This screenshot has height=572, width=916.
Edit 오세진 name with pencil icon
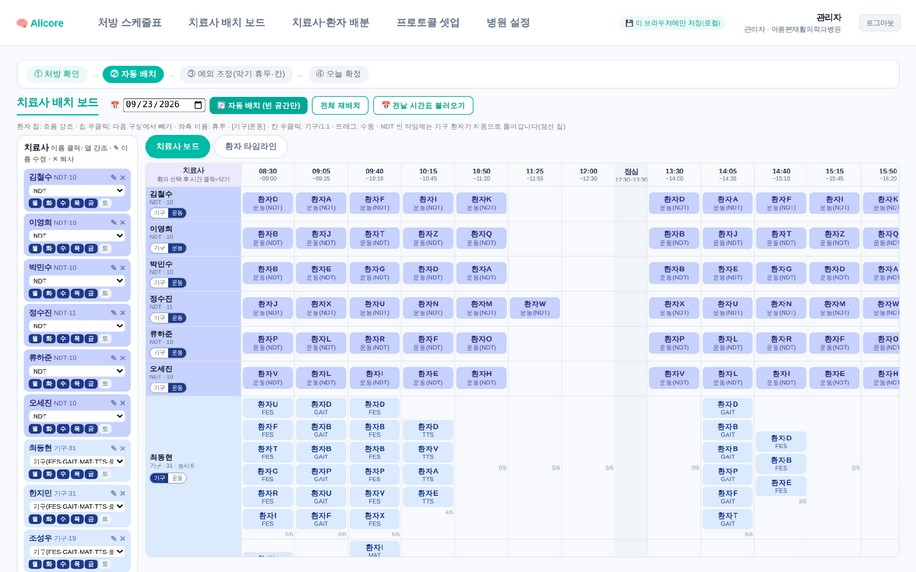(113, 403)
